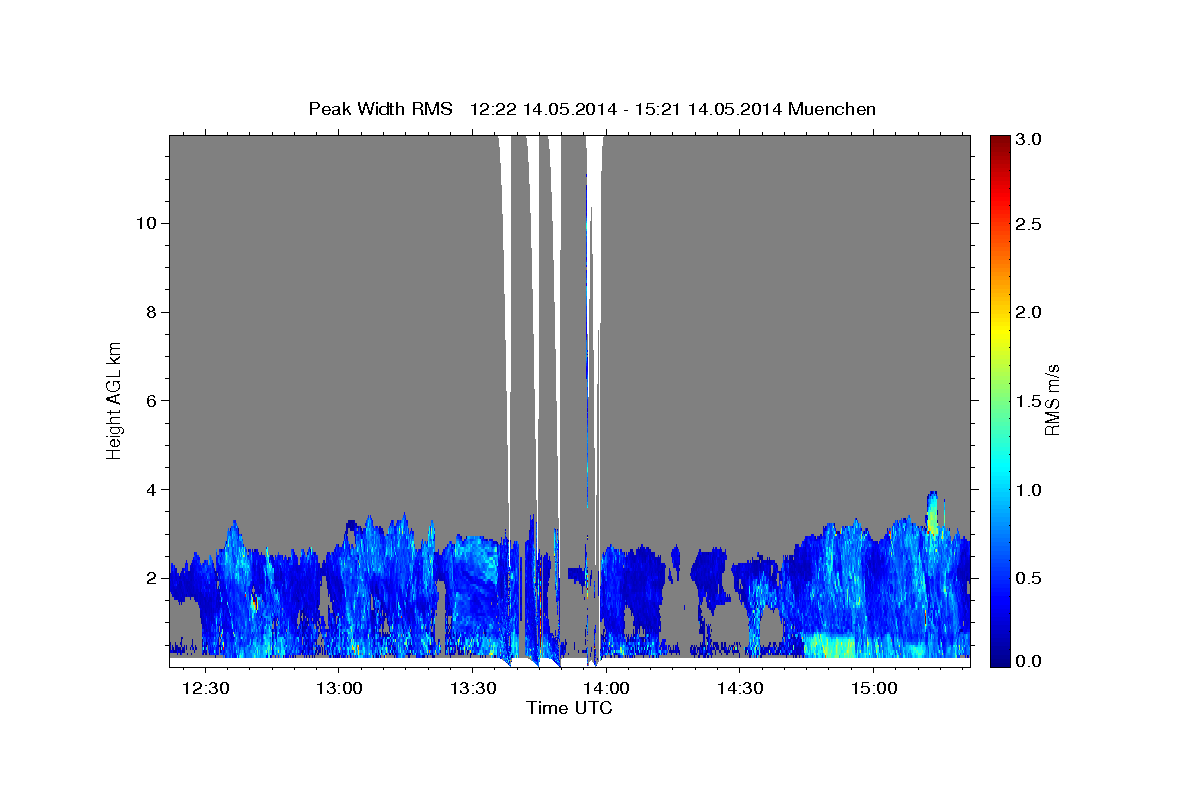The image size is (1200, 800).
Task: Click the colorbar value 2.5
Action: coord(1030,224)
